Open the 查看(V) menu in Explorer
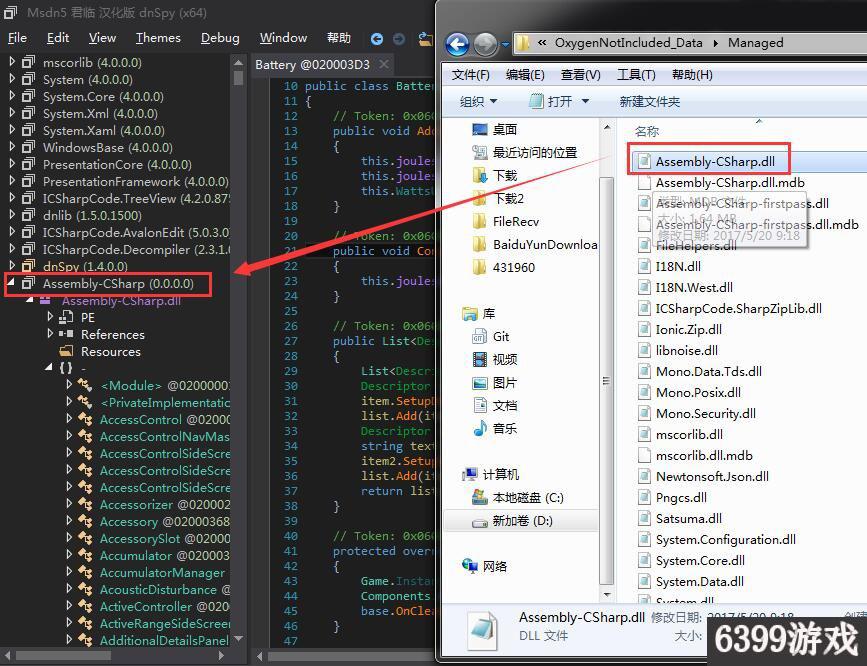Viewport: 867px width, 666px height. pyautogui.click(x=581, y=75)
